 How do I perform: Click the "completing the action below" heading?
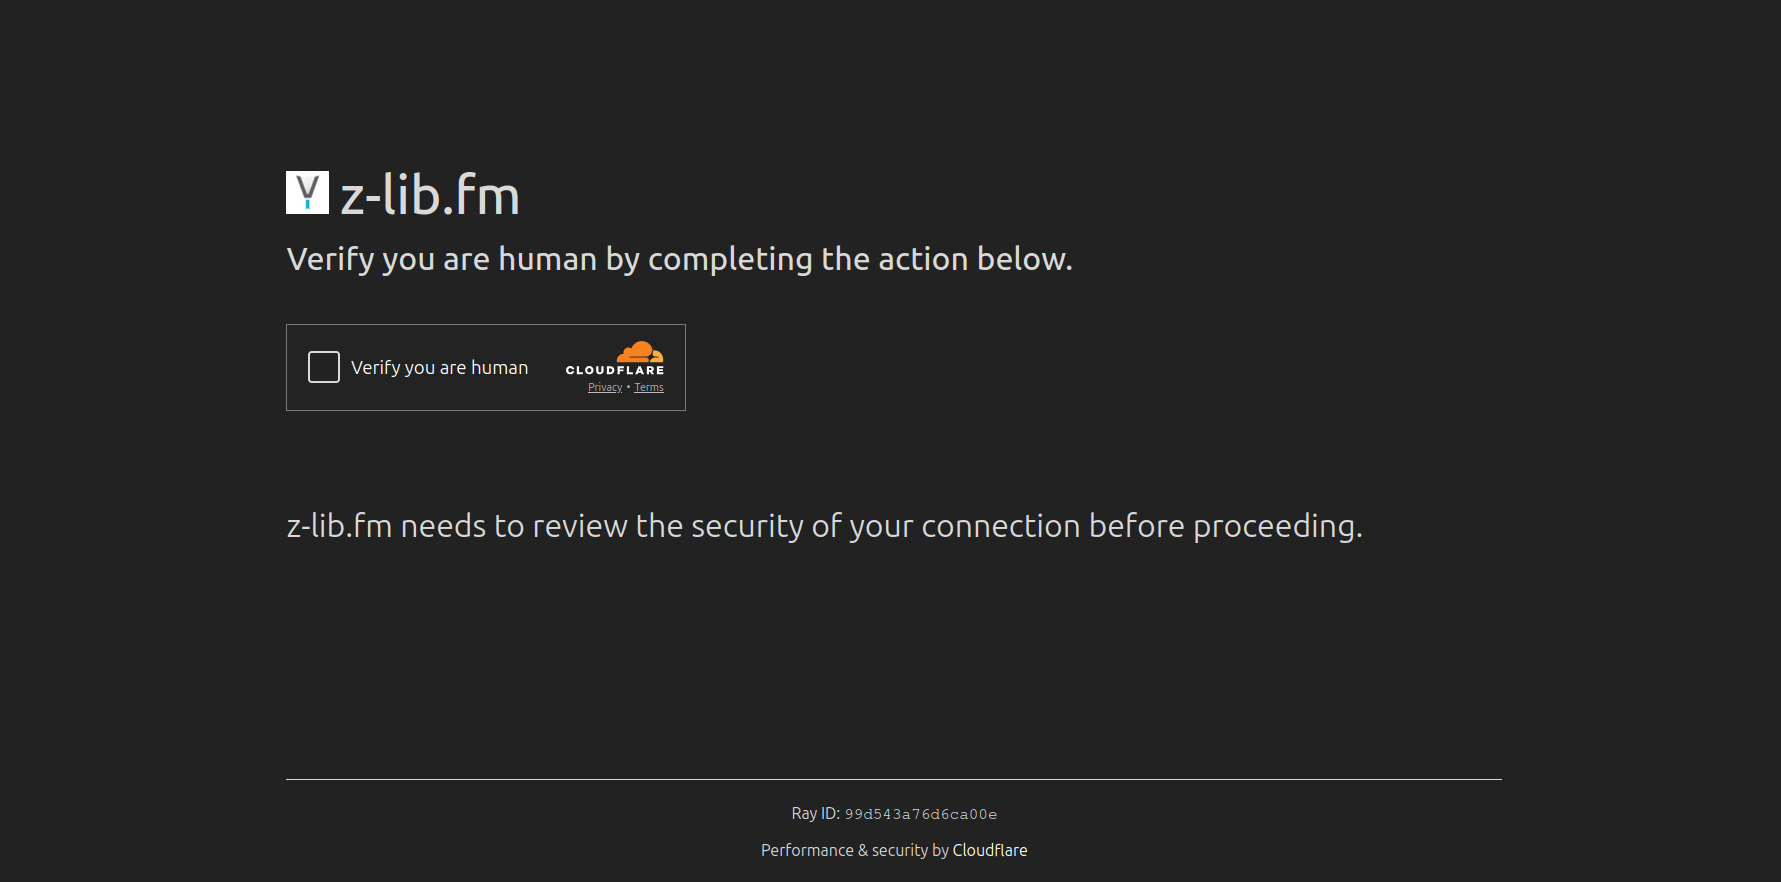pos(860,259)
